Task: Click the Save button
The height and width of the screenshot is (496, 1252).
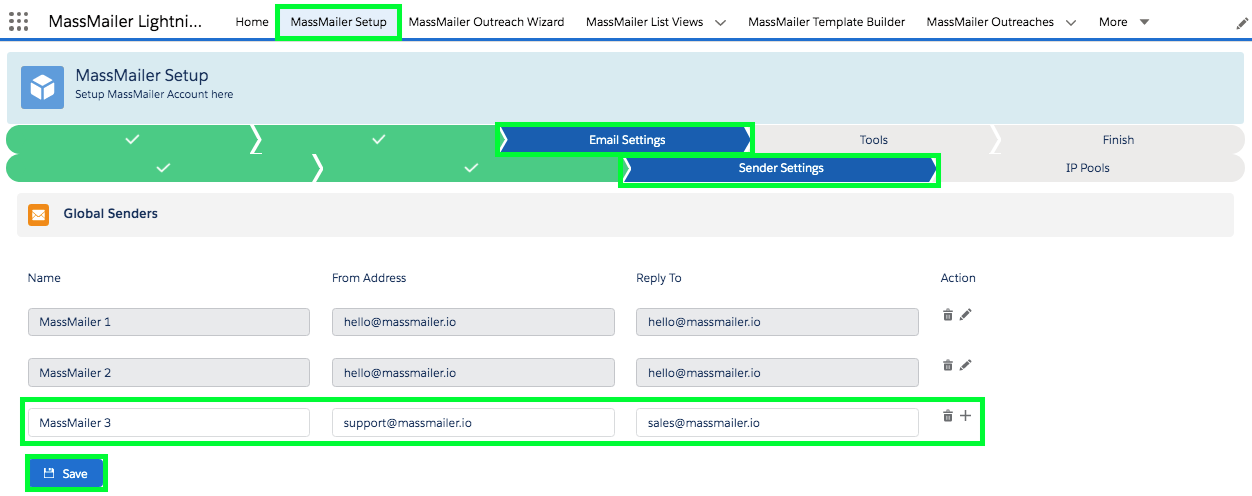Action: click(x=66, y=474)
